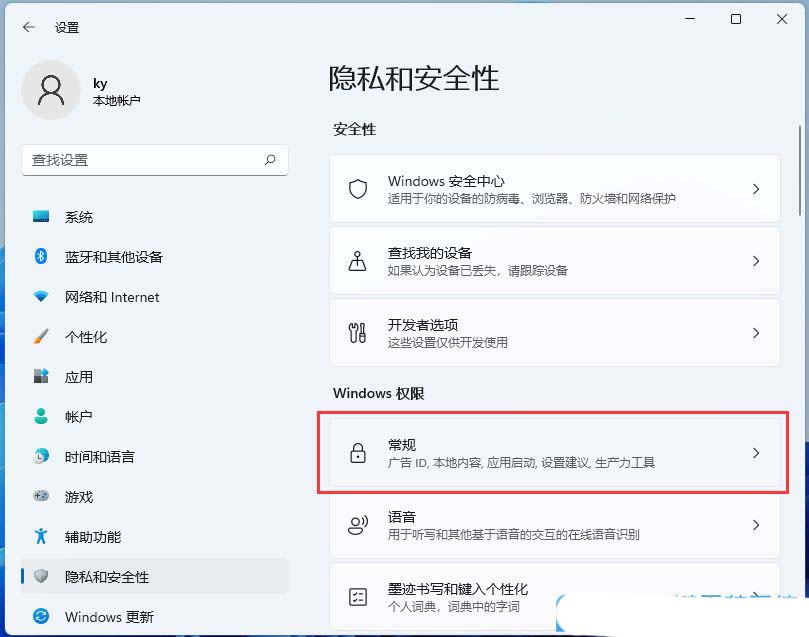The width and height of the screenshot is (809, 637).
Task: Select the 应用 apps icon
Action: 41,377
